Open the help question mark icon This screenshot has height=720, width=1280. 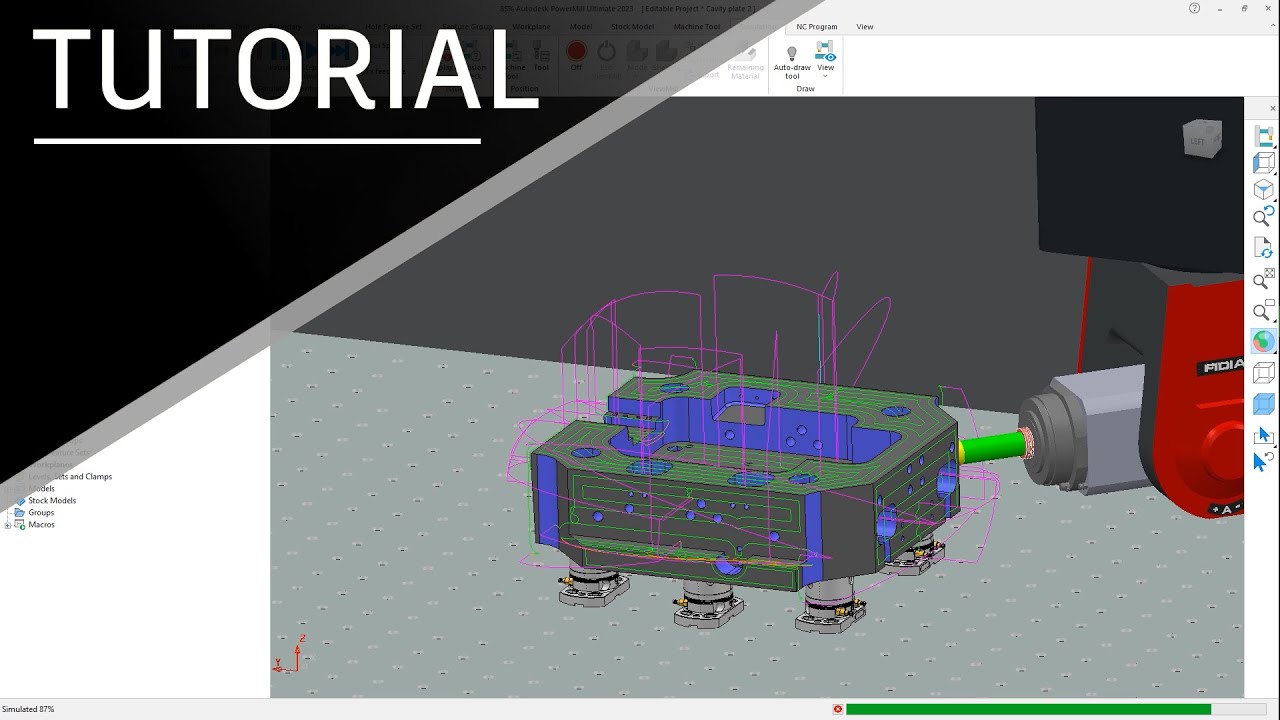pyautogui.click(x=1194, y=8)
